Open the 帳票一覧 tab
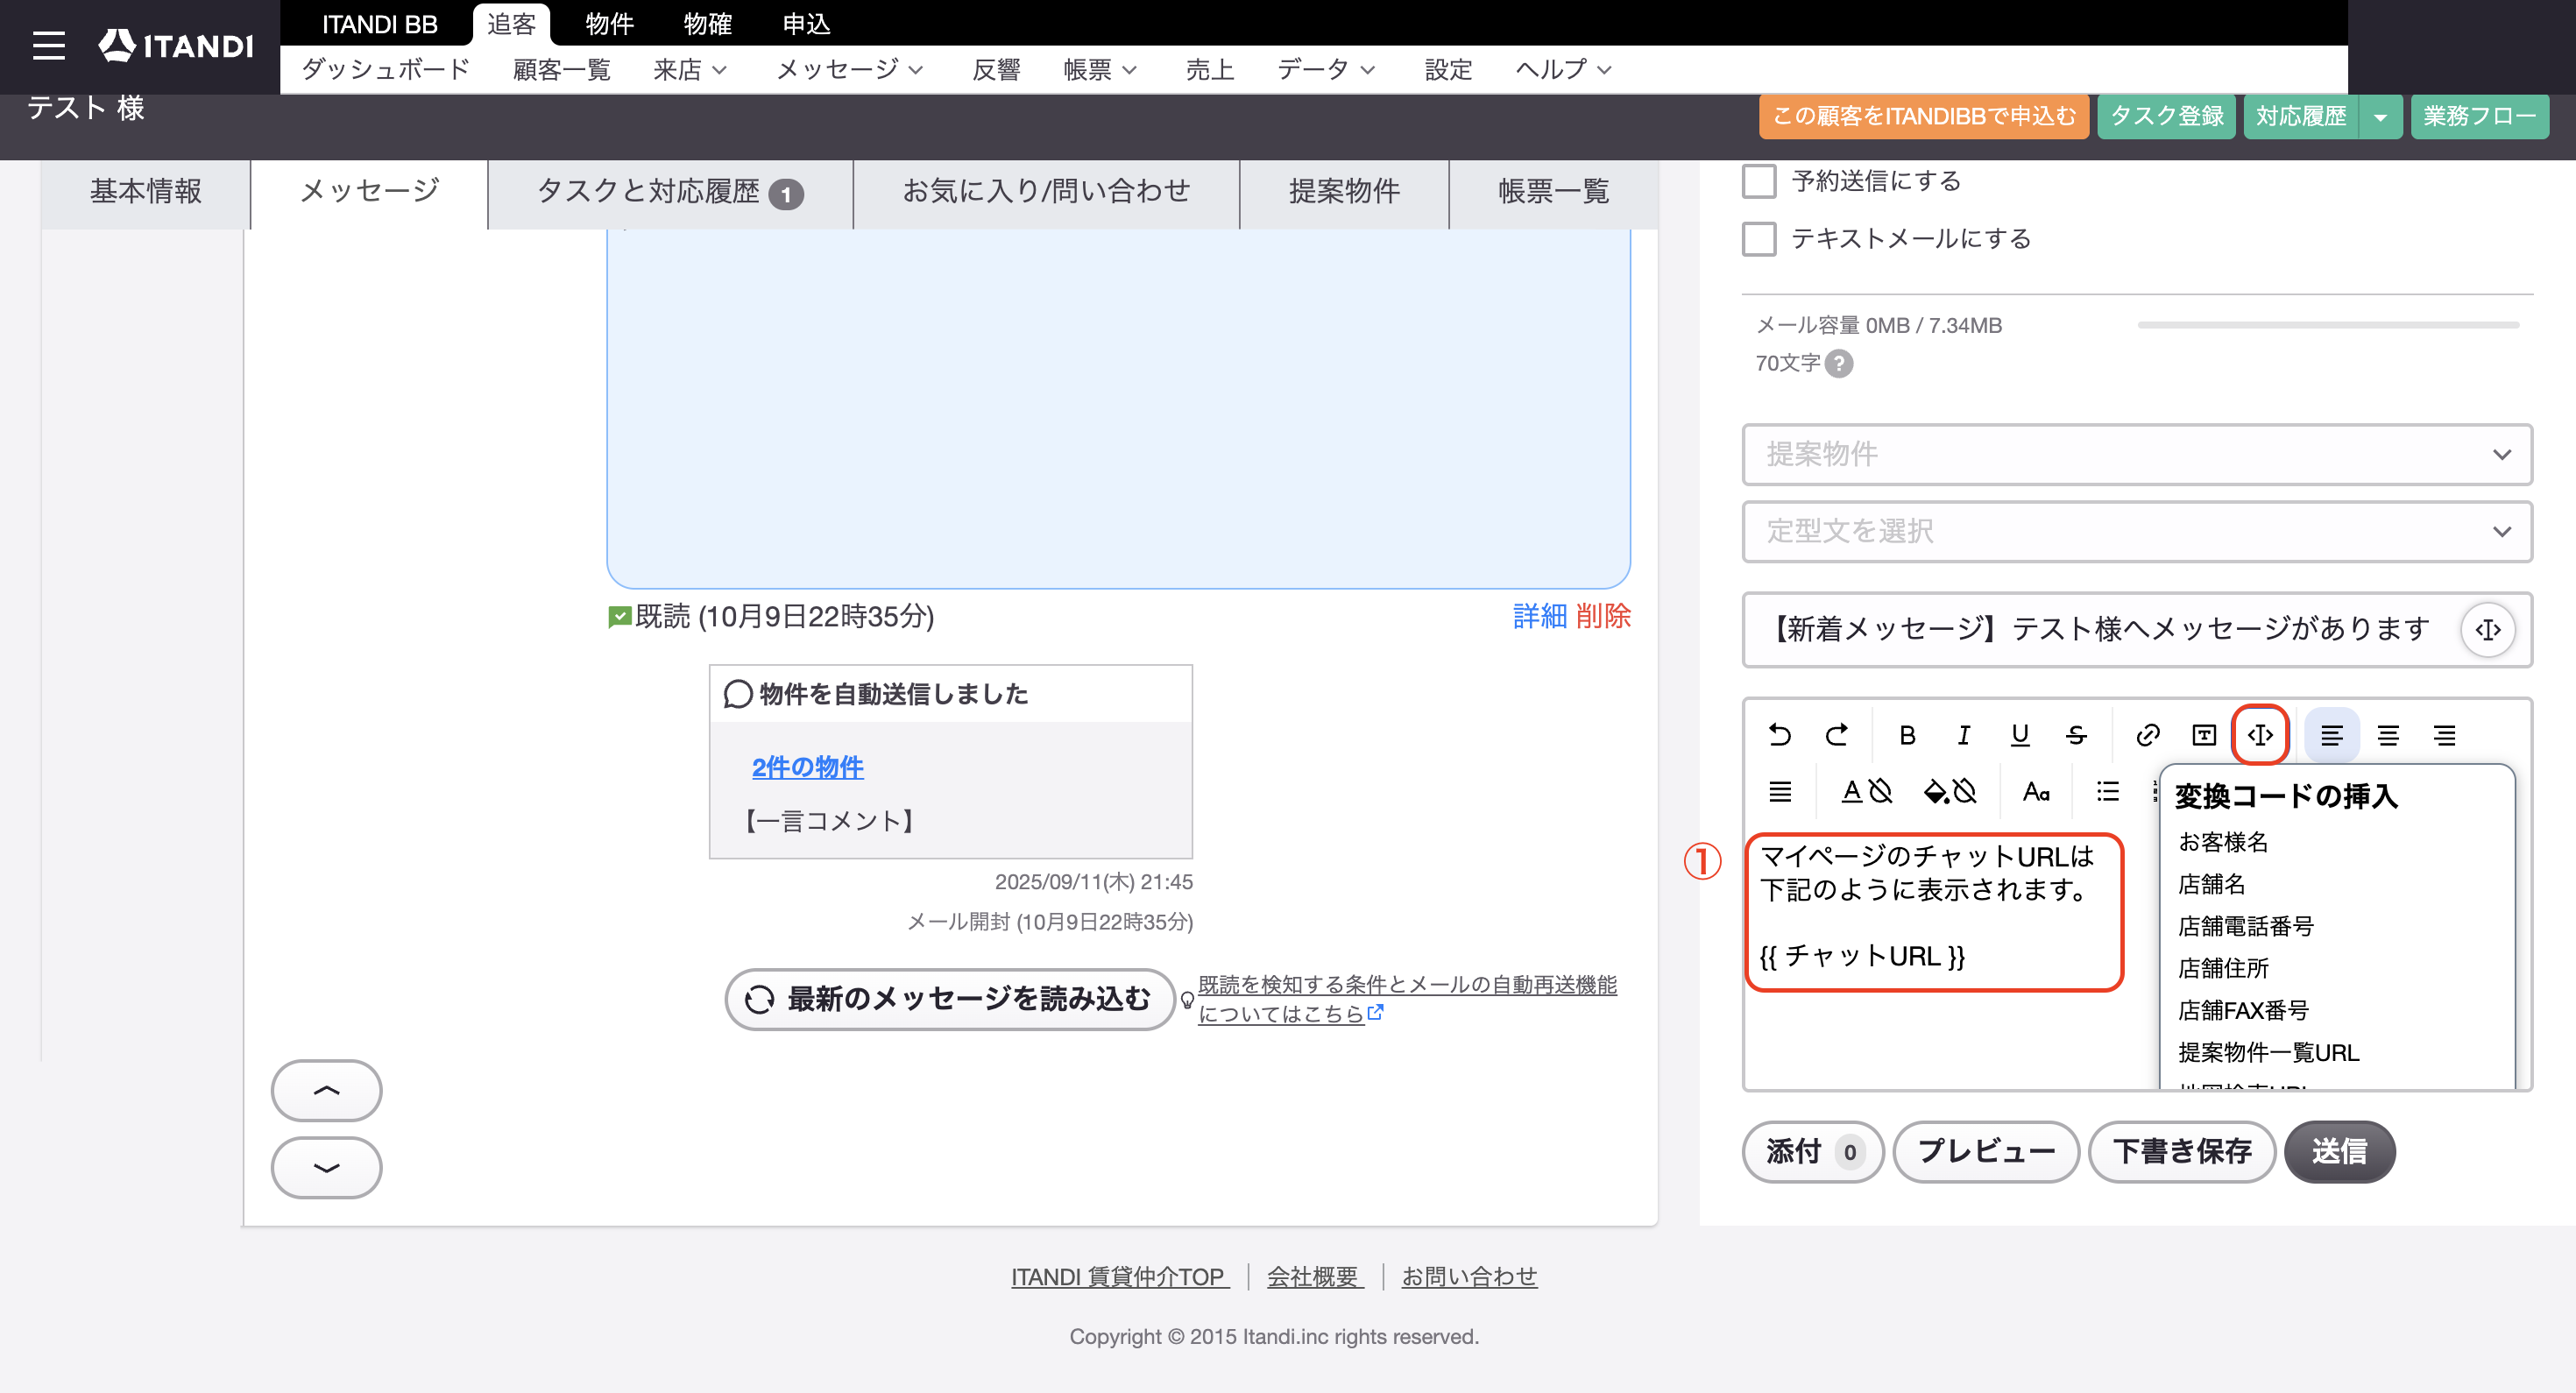Screen dimensions: 2576x1393 [x=1554, y=192]
